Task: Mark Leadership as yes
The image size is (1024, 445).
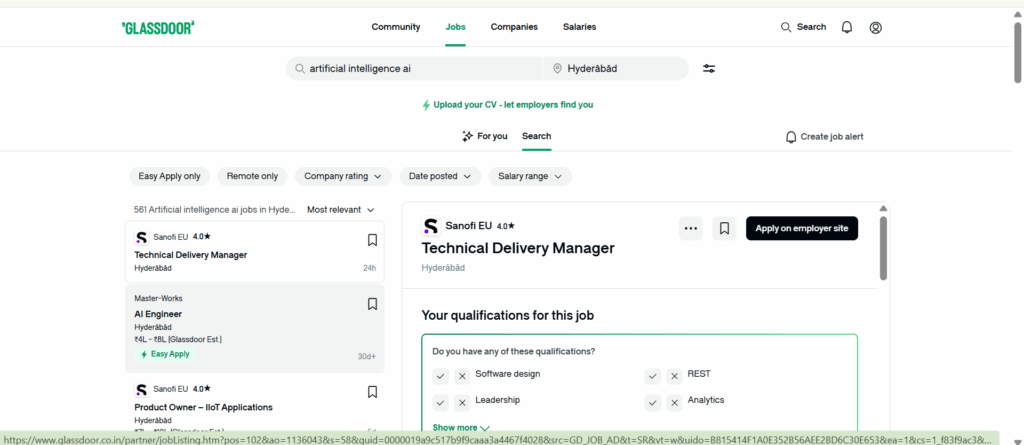Action: point(441,403)
